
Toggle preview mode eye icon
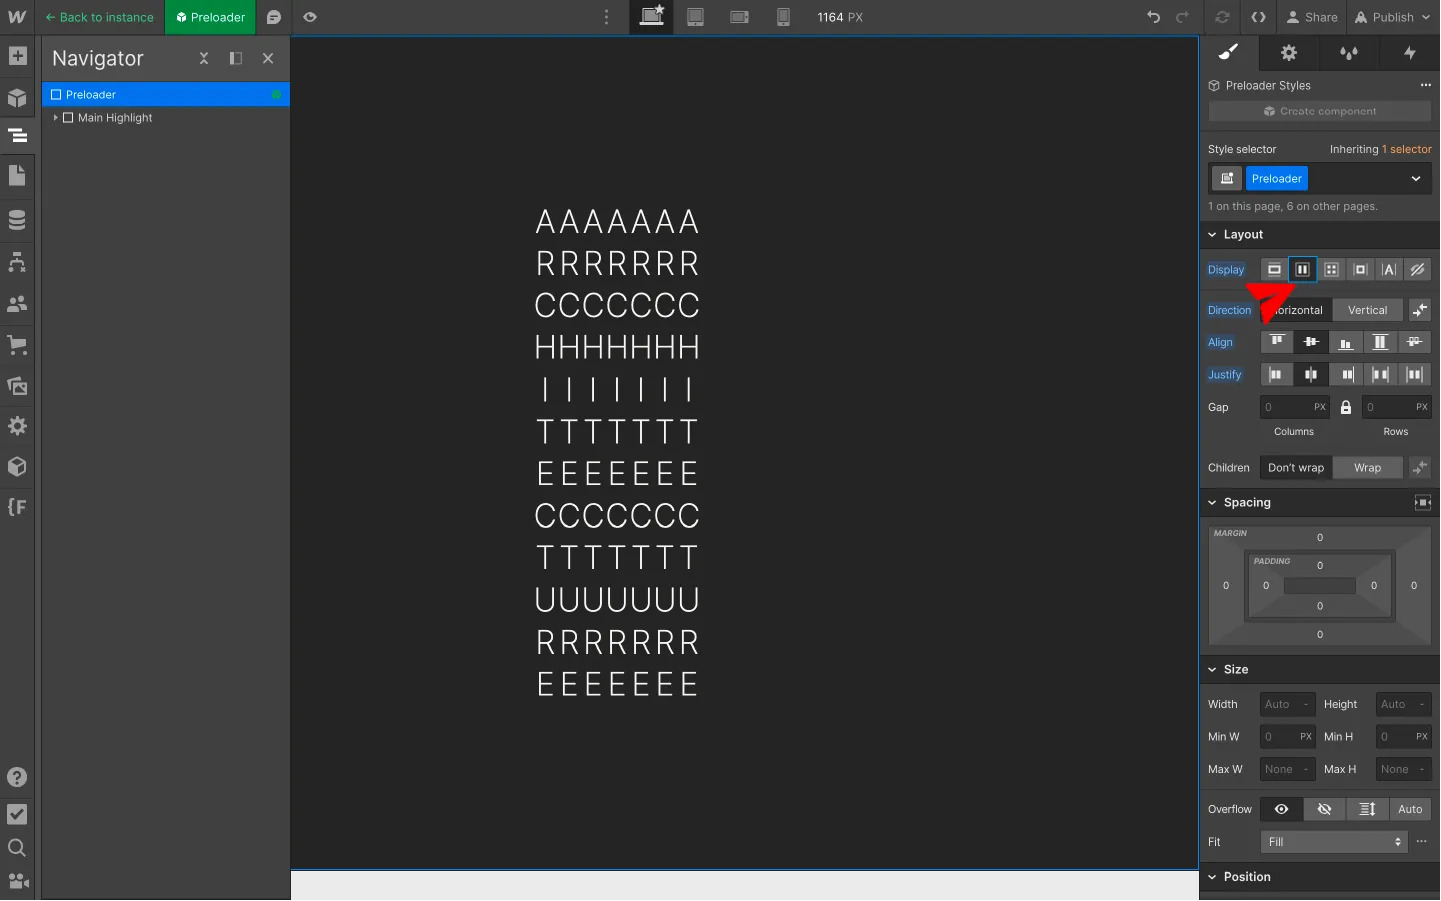(310, 17)
